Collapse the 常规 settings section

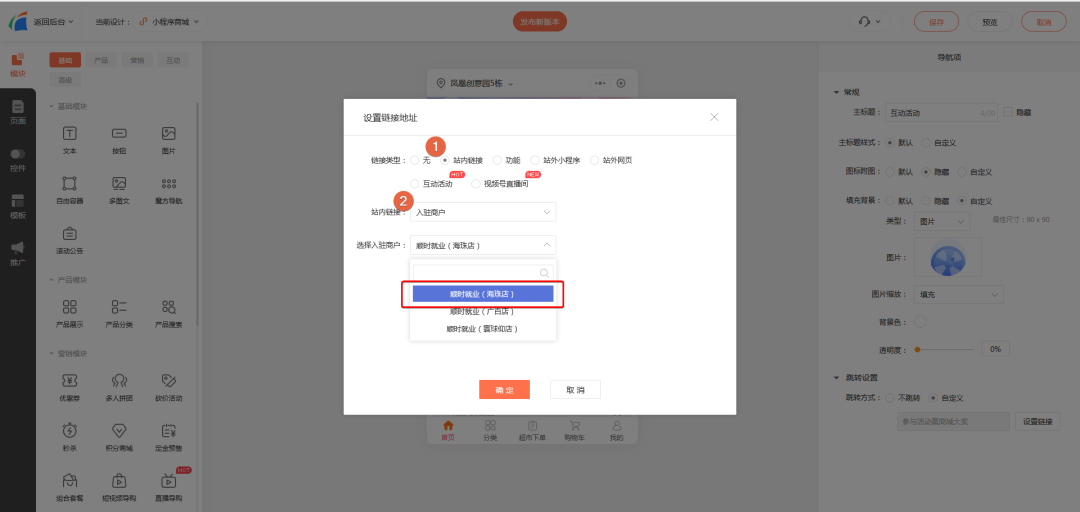coord(838,92)
